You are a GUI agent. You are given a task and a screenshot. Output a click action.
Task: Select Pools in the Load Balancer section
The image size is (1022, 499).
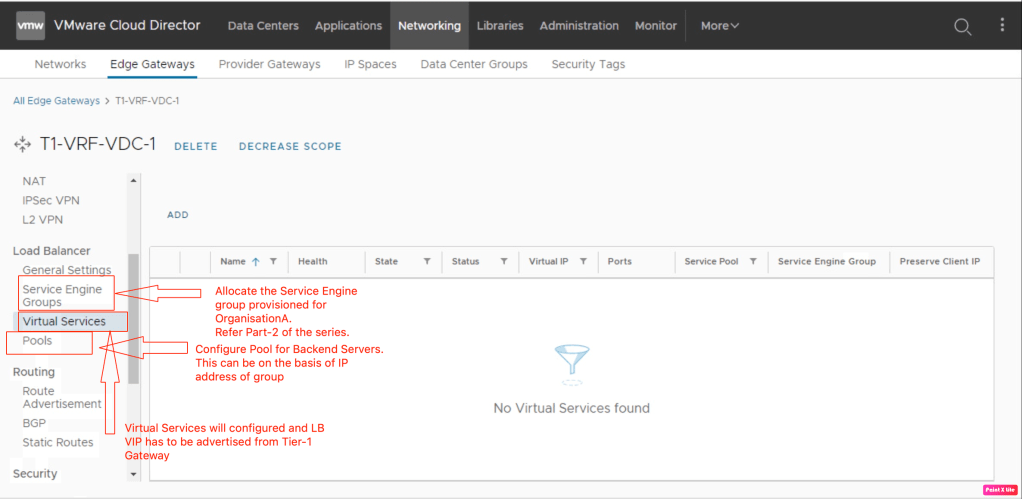37,341
